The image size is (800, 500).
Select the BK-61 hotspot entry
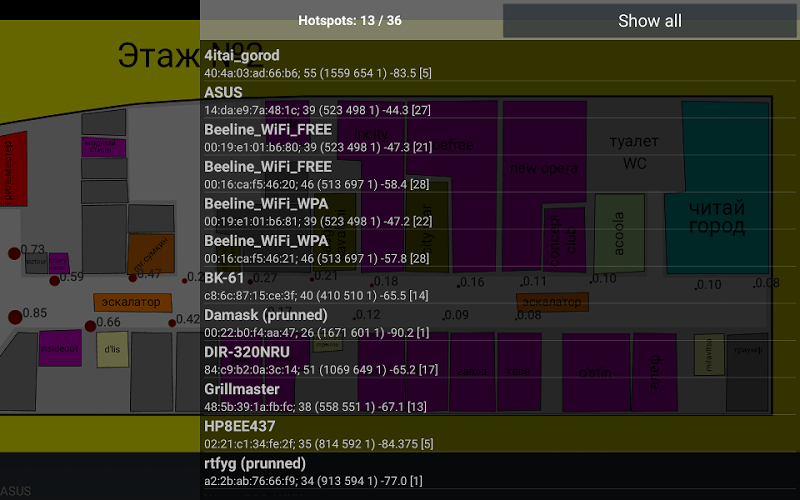[499, 286]
